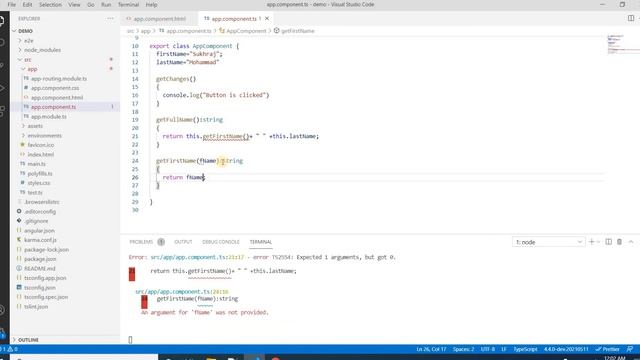Expand the node_modules folder
The height and width of the screenshot is (360, 640).
(x=42, y=50)
